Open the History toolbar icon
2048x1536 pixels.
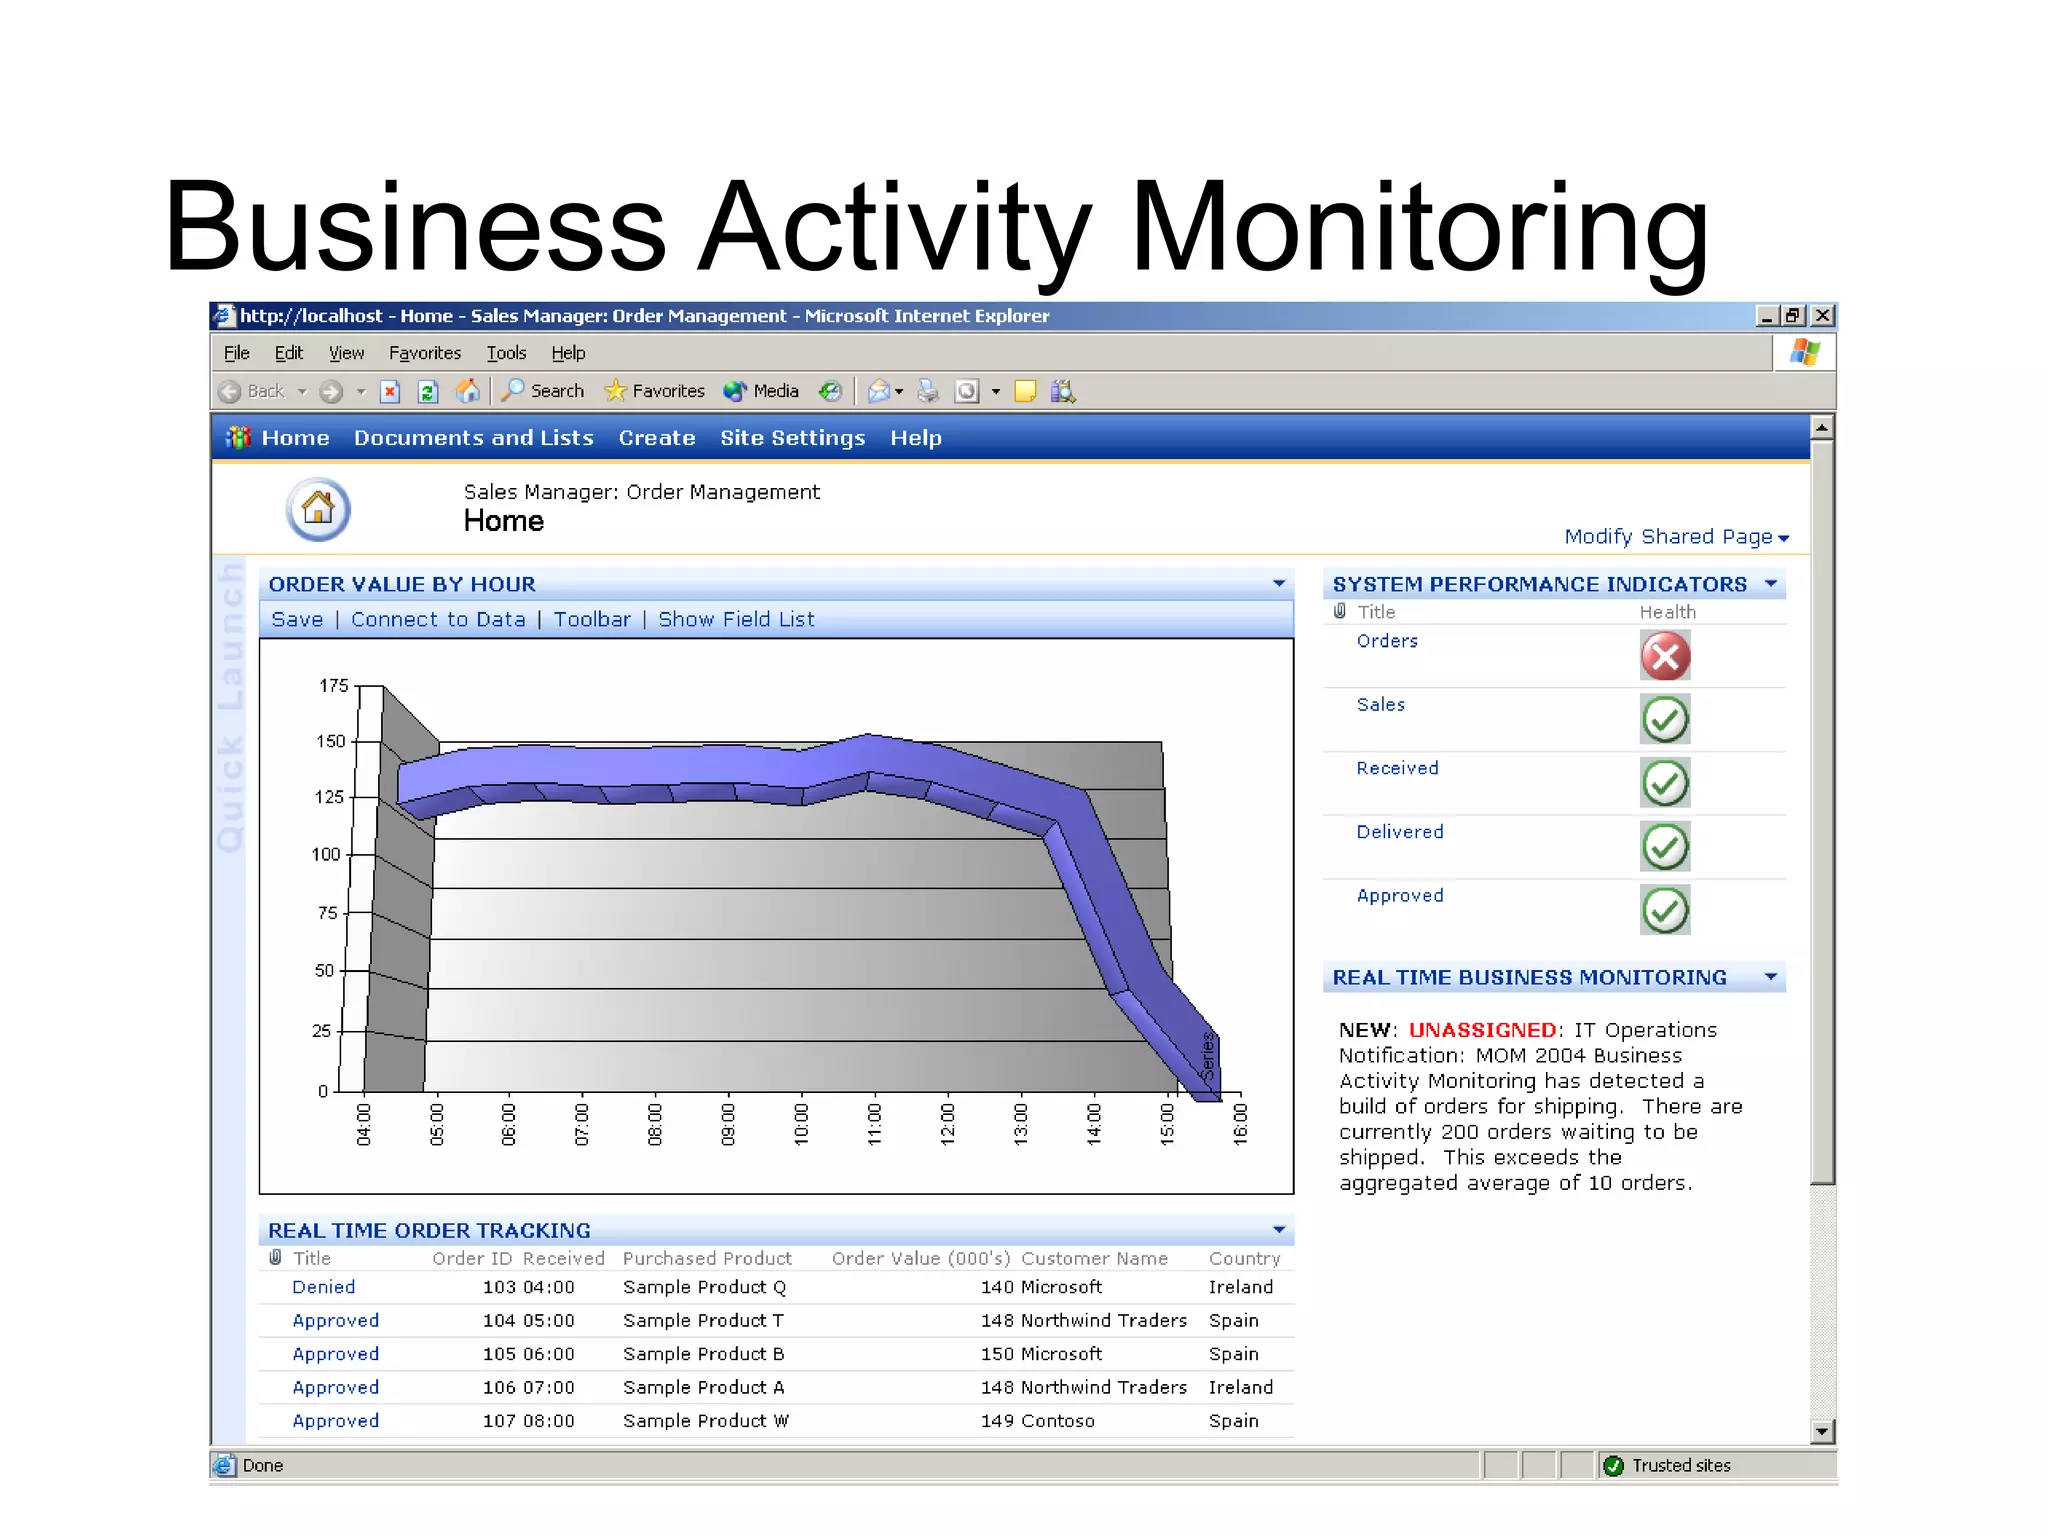830,391
